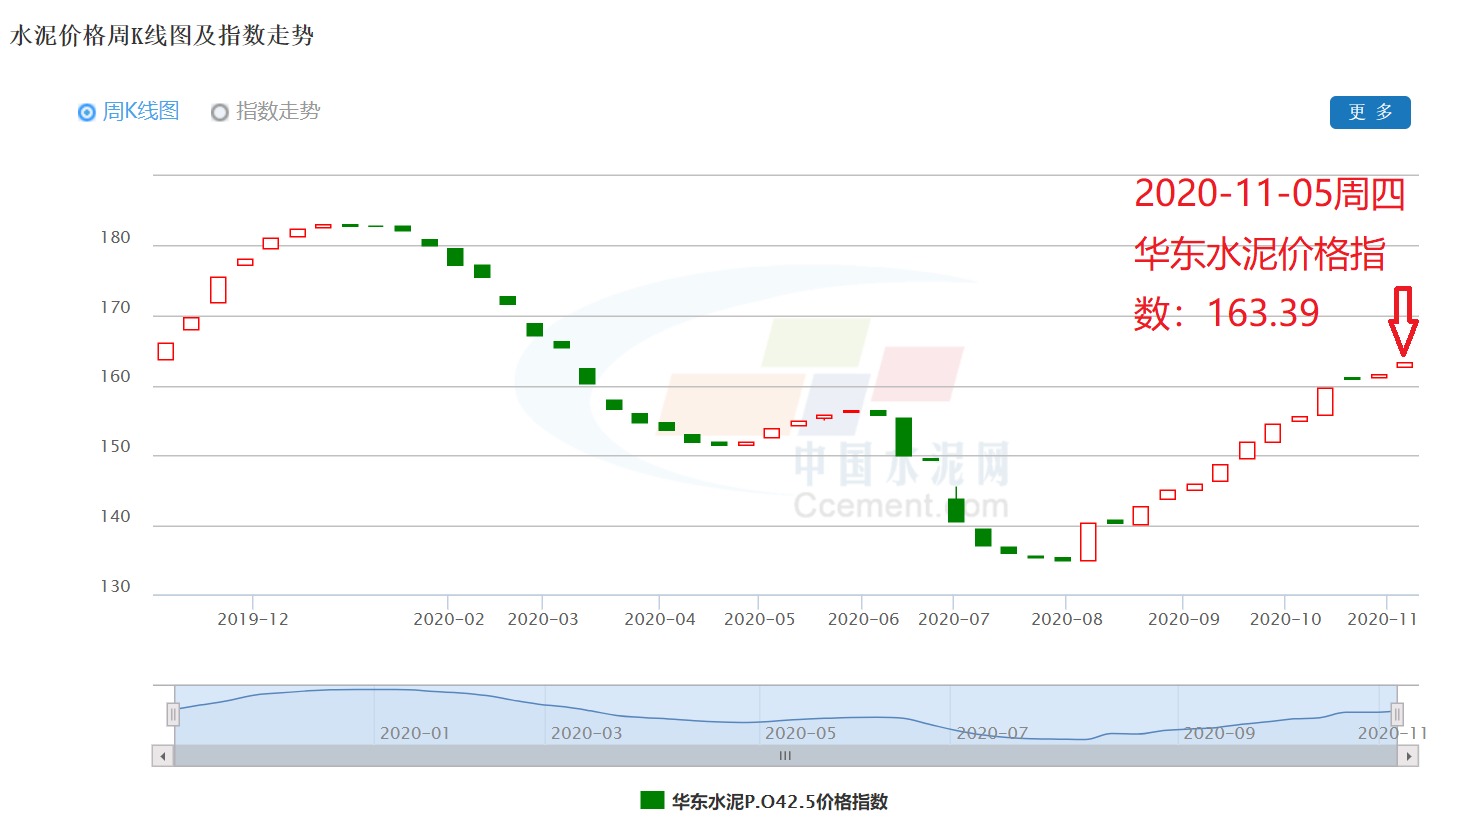Grab the right range handle of the data zoom

click(x=1397, y=714)
